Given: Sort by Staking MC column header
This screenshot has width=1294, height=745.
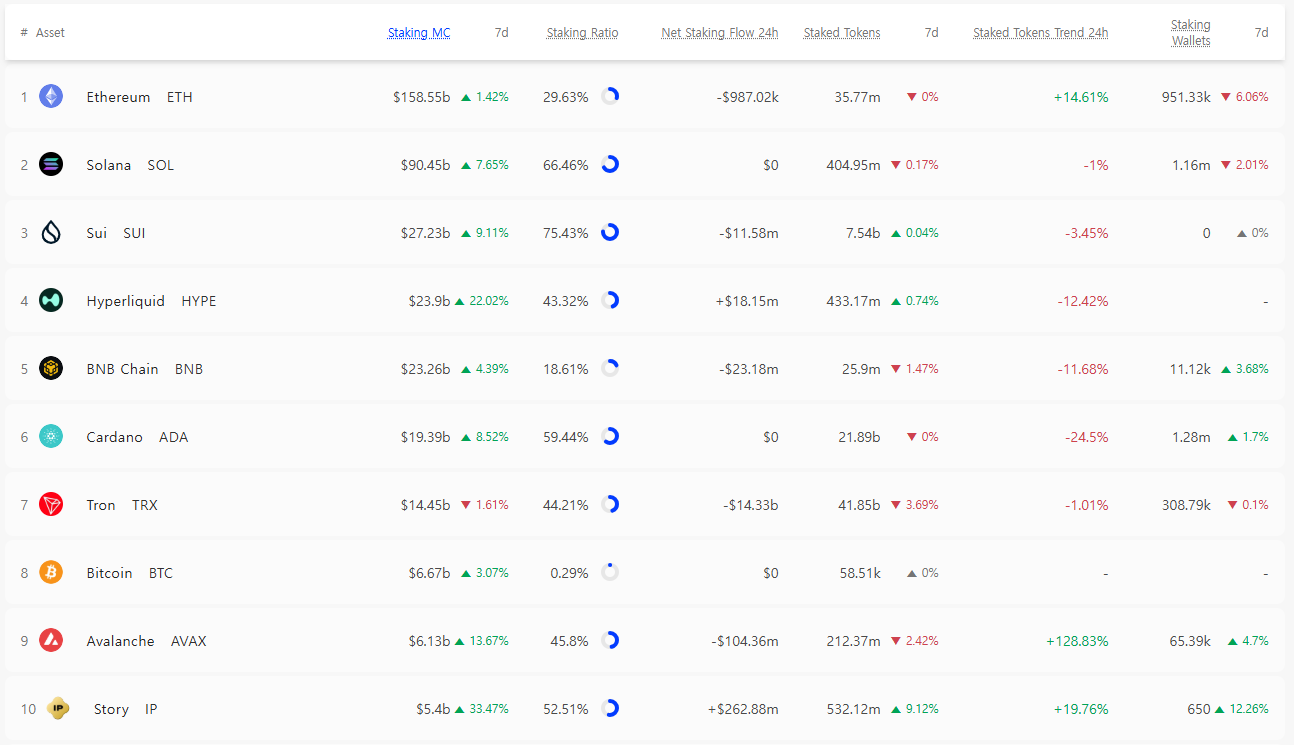Looking at the screenshot, I should point(419,33).
